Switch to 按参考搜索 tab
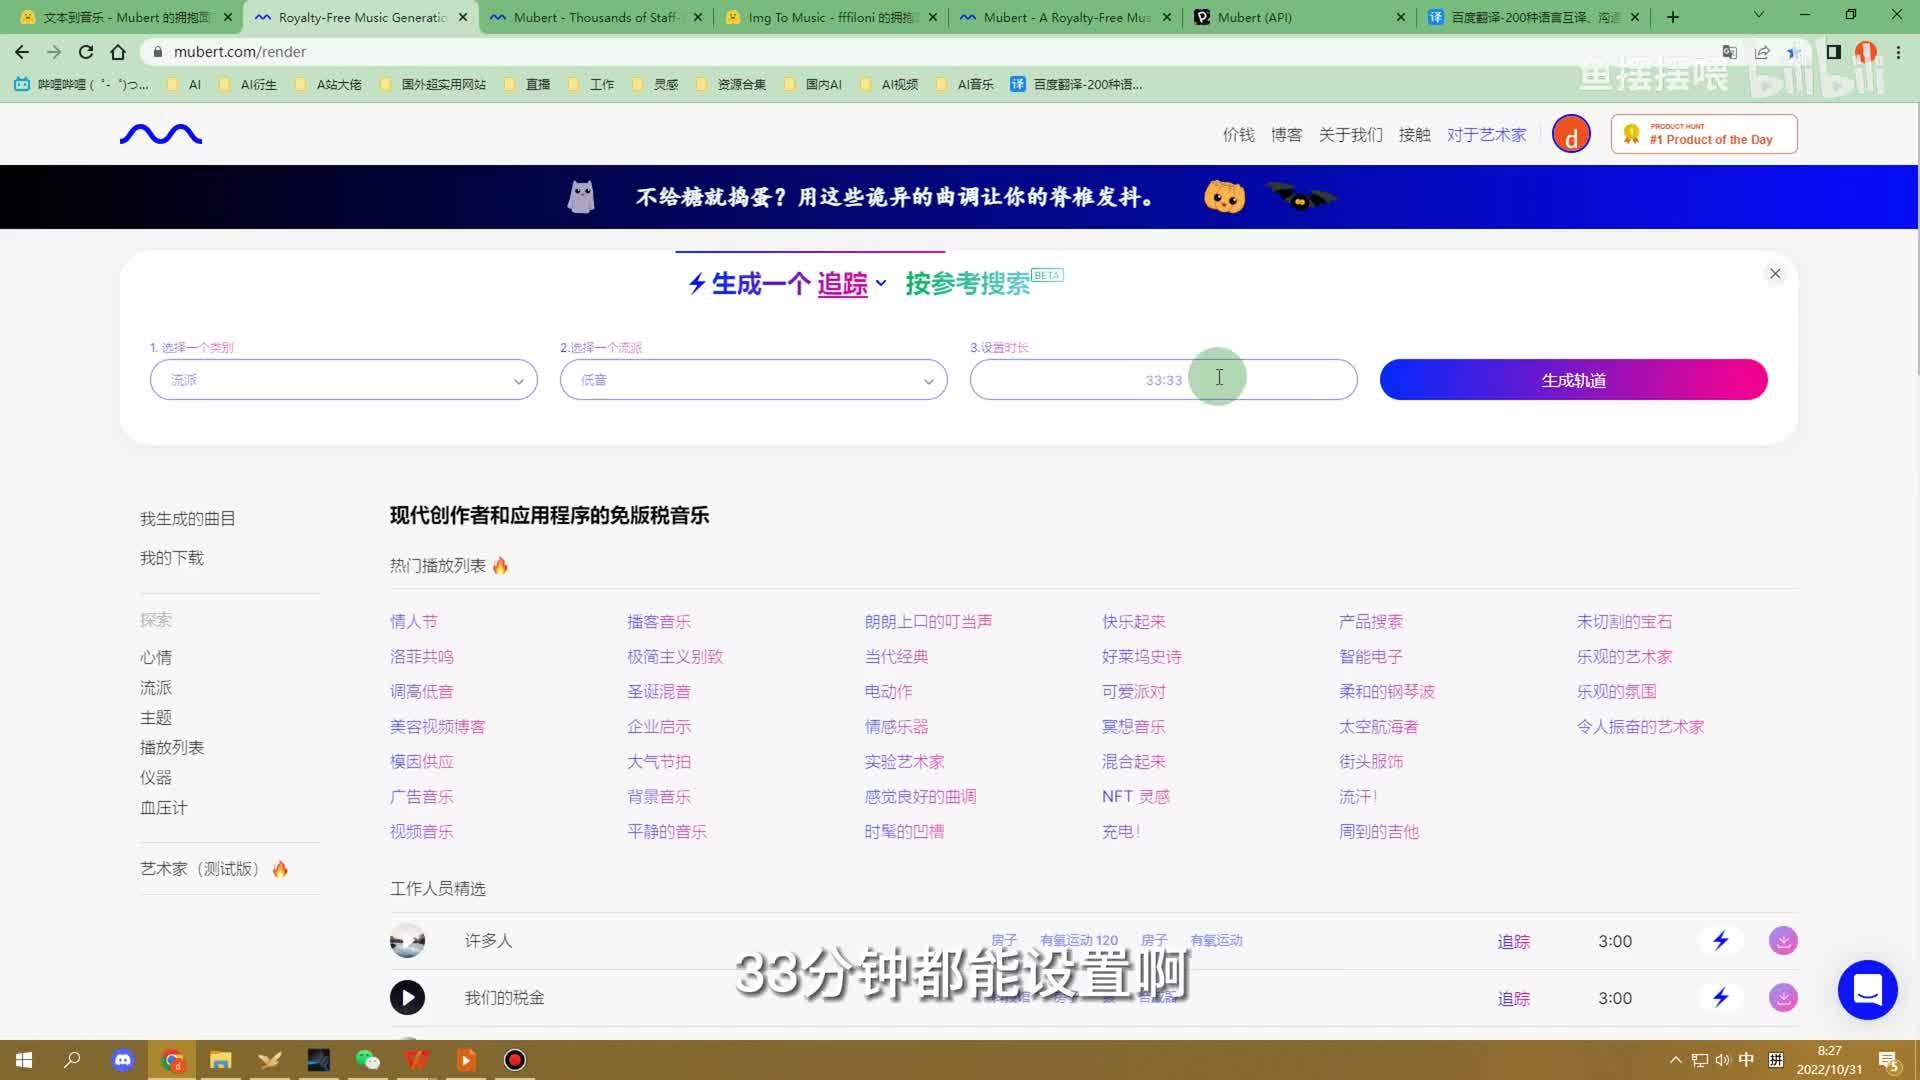This screenshot has height=1080, width=1920. tap(967, 284)
